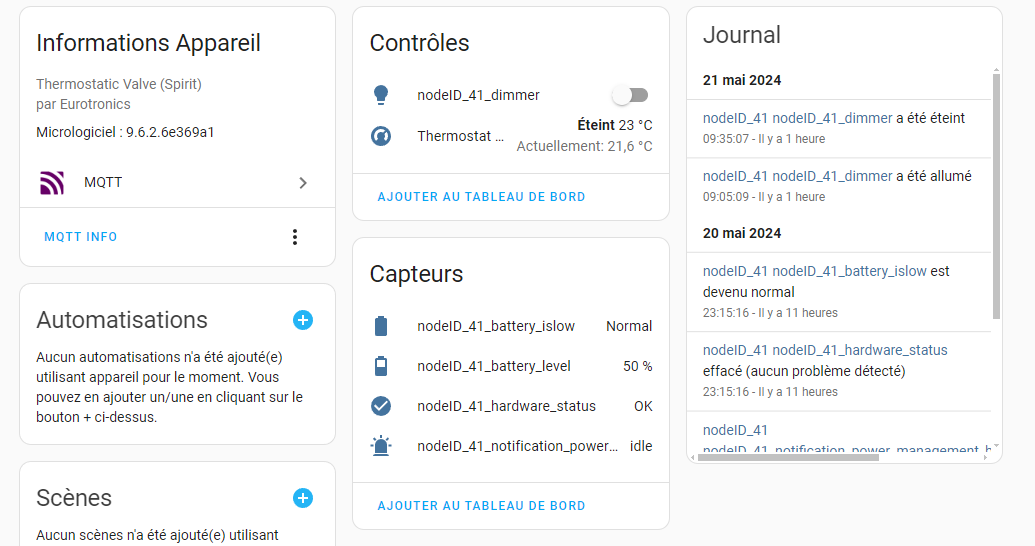Image resolution: width=1035 pixels, height=546 pixels.
Task: Click the Journal vertical scrollbar
Action: (x=996, y=200)
